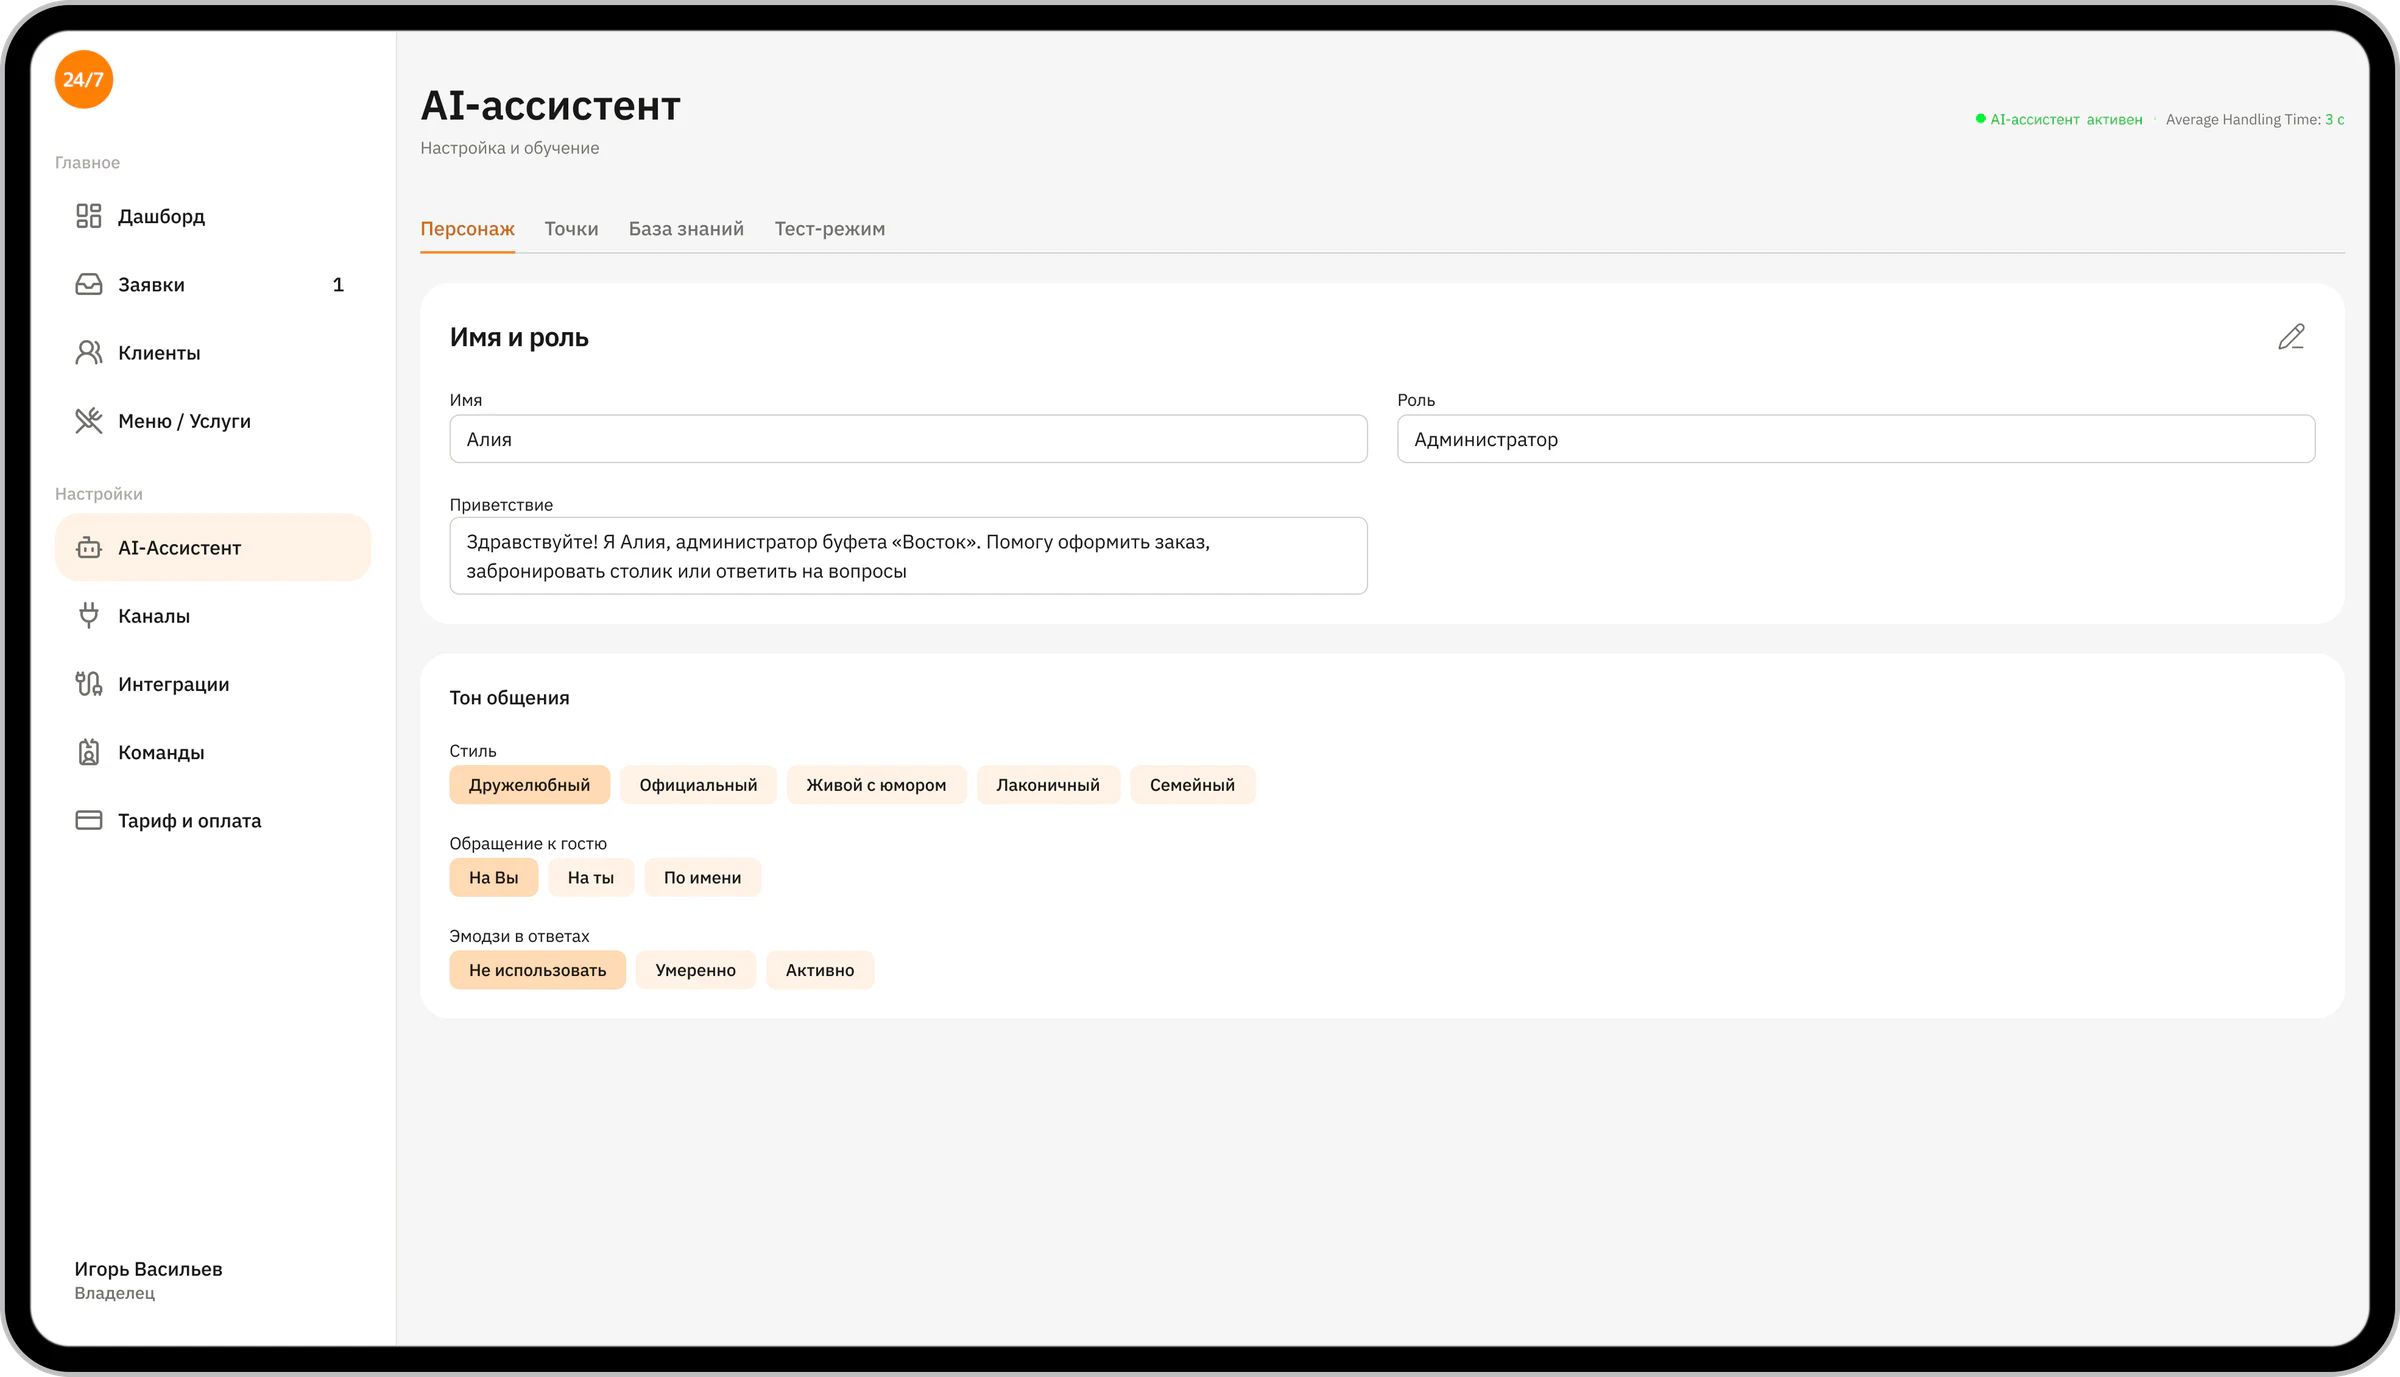Click the Приветствие greeting text box
This screenshot has height=1377, width=2400.
[x=908, y=556]
